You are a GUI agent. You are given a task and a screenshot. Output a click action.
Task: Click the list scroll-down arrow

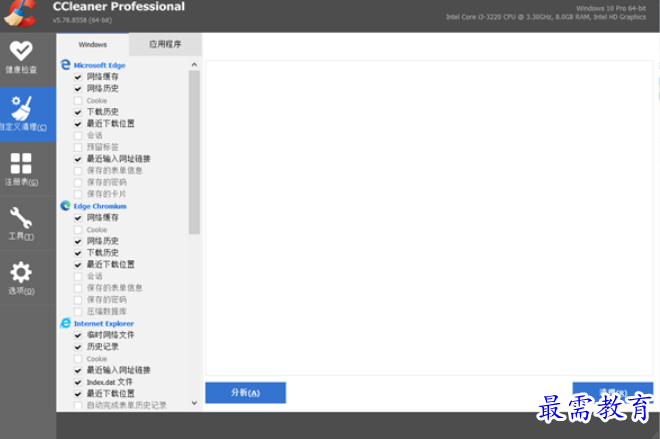(194, 403)
